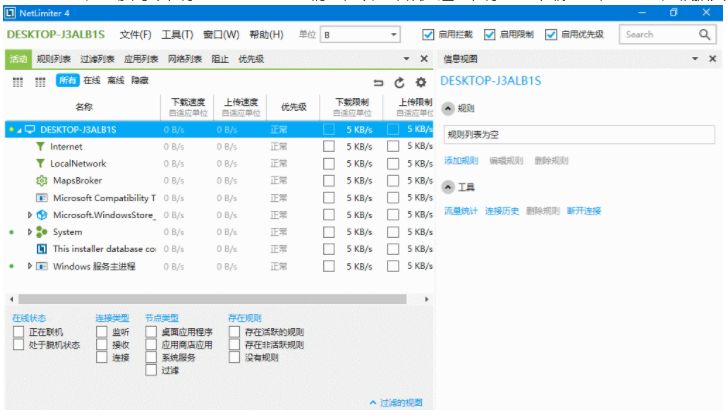Switch to the 应用列表 tab

[x=141, y=59]
